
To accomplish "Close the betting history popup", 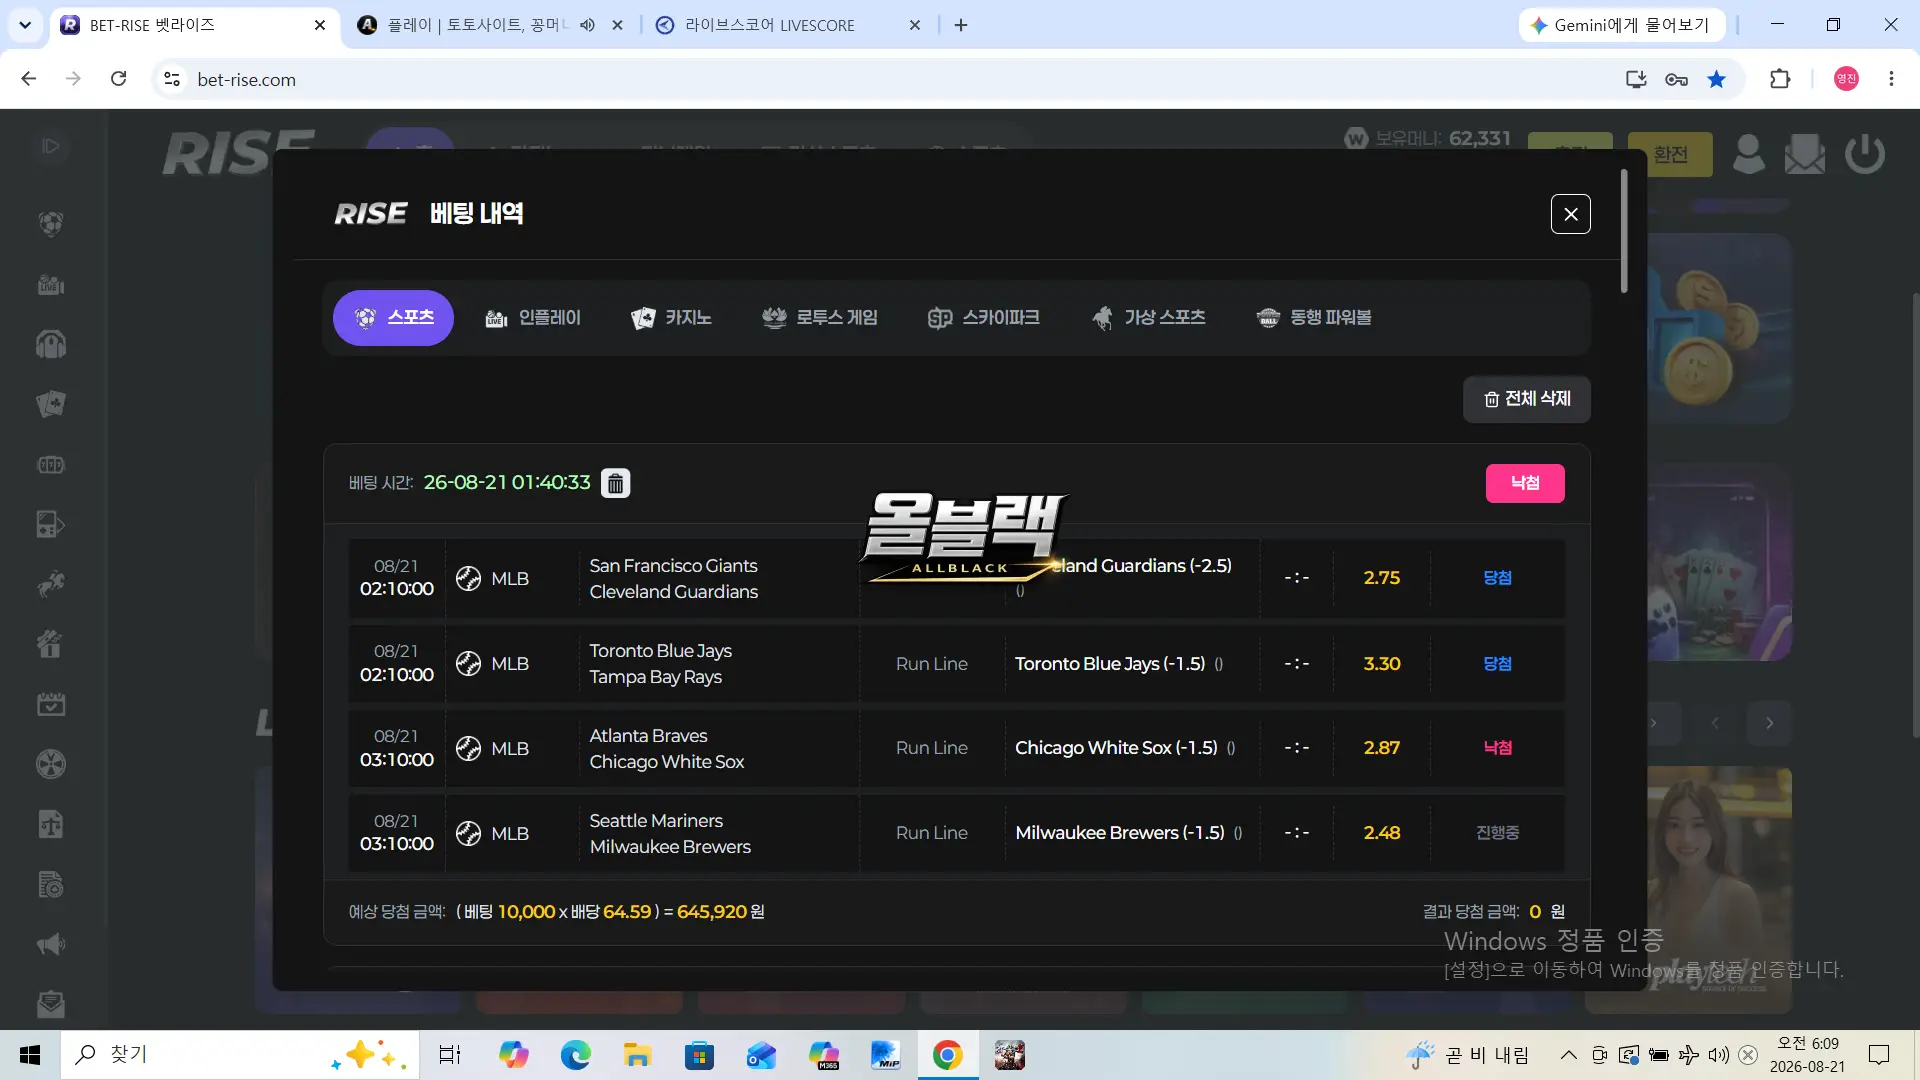I will click(1570, 214).
